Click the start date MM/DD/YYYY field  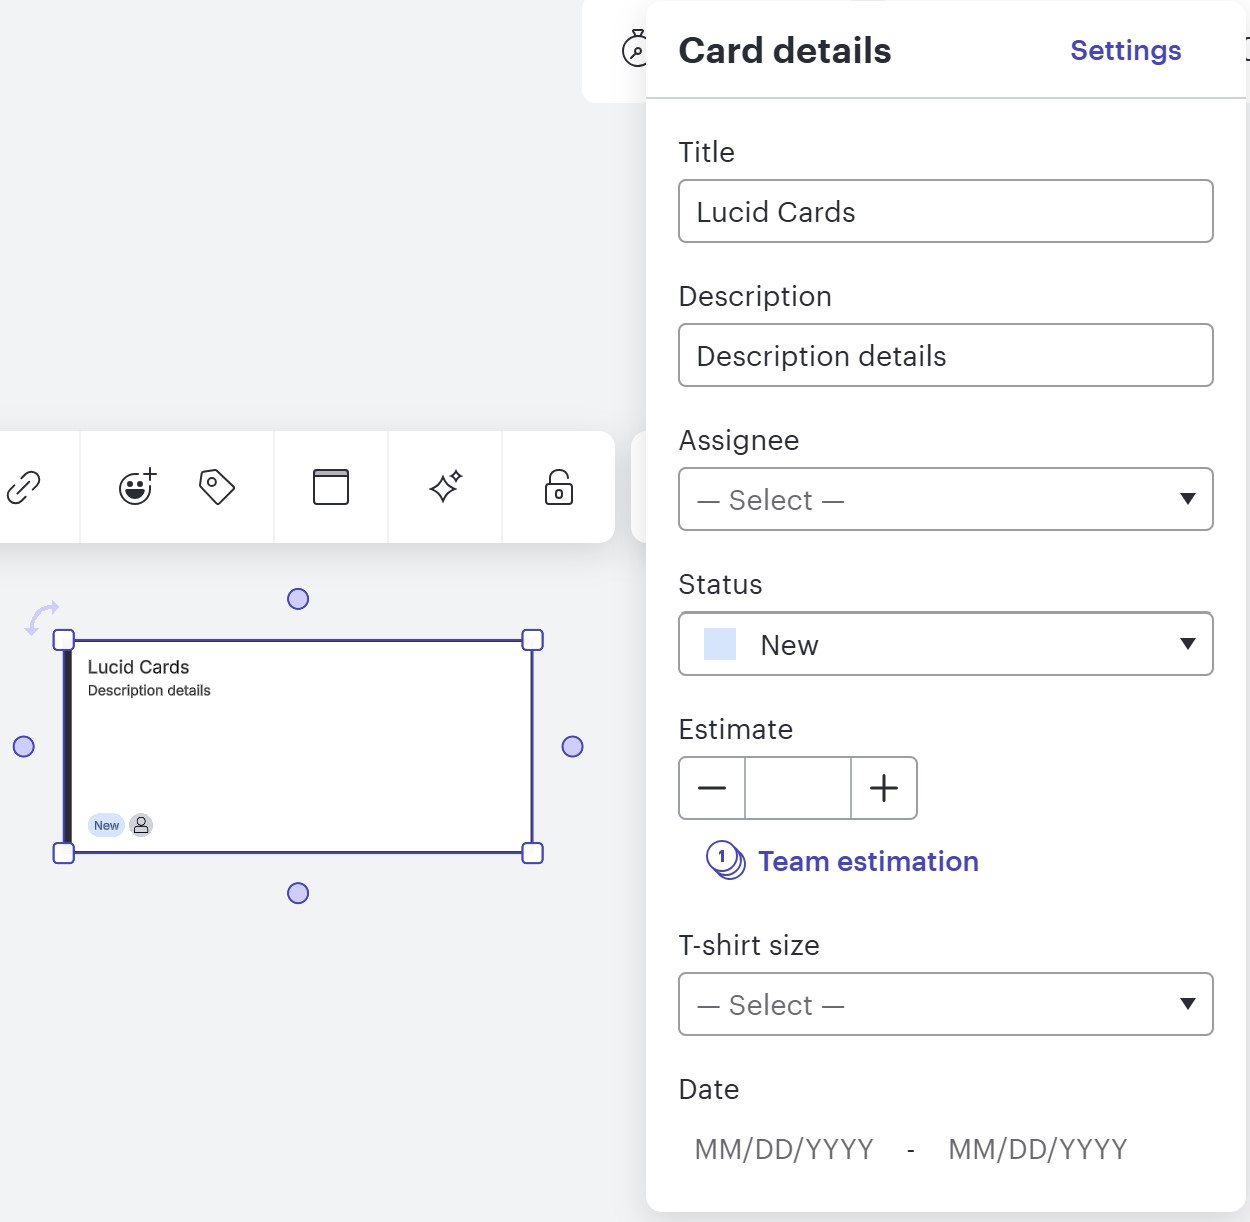(x=783, y=1148)
